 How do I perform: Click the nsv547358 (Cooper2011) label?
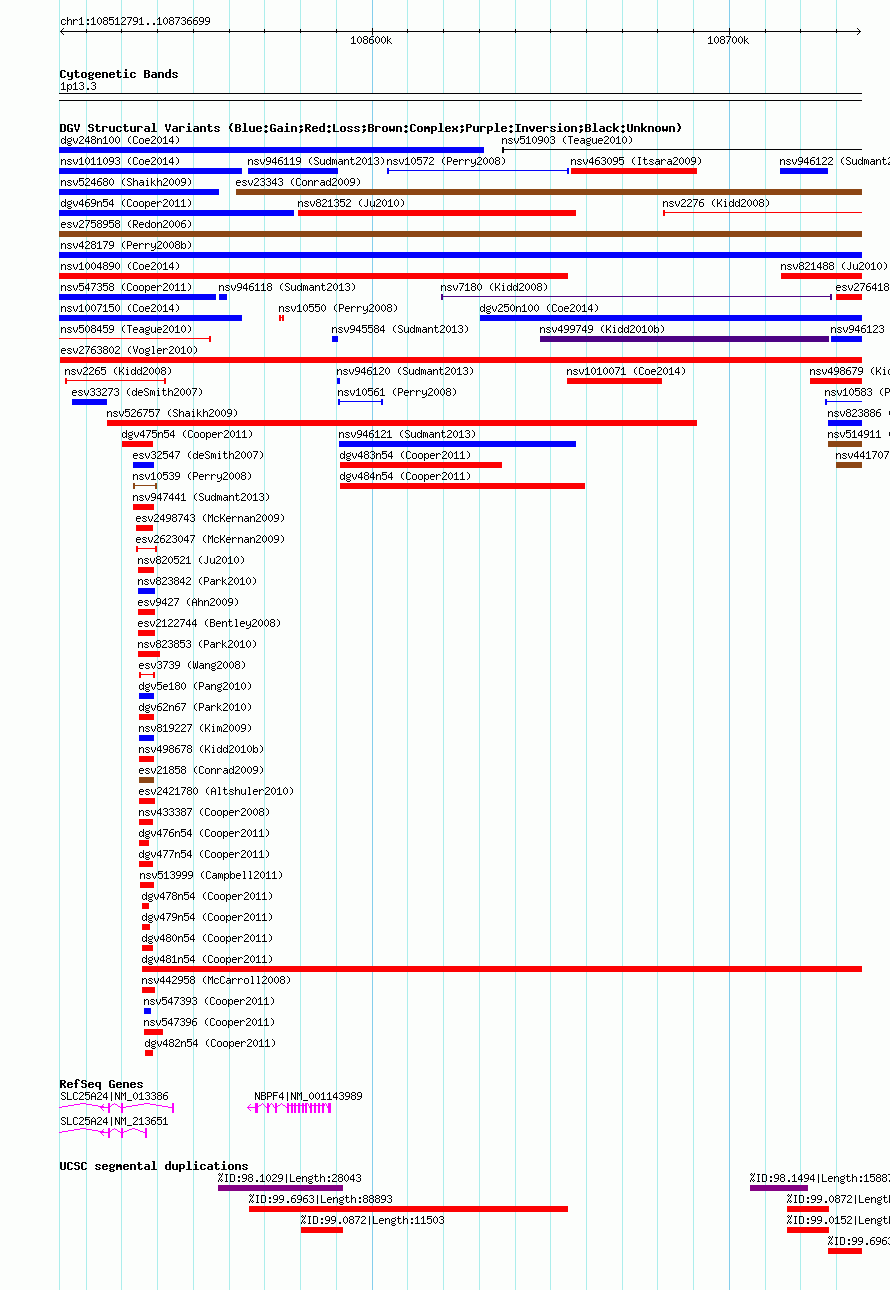pos(126,287)
